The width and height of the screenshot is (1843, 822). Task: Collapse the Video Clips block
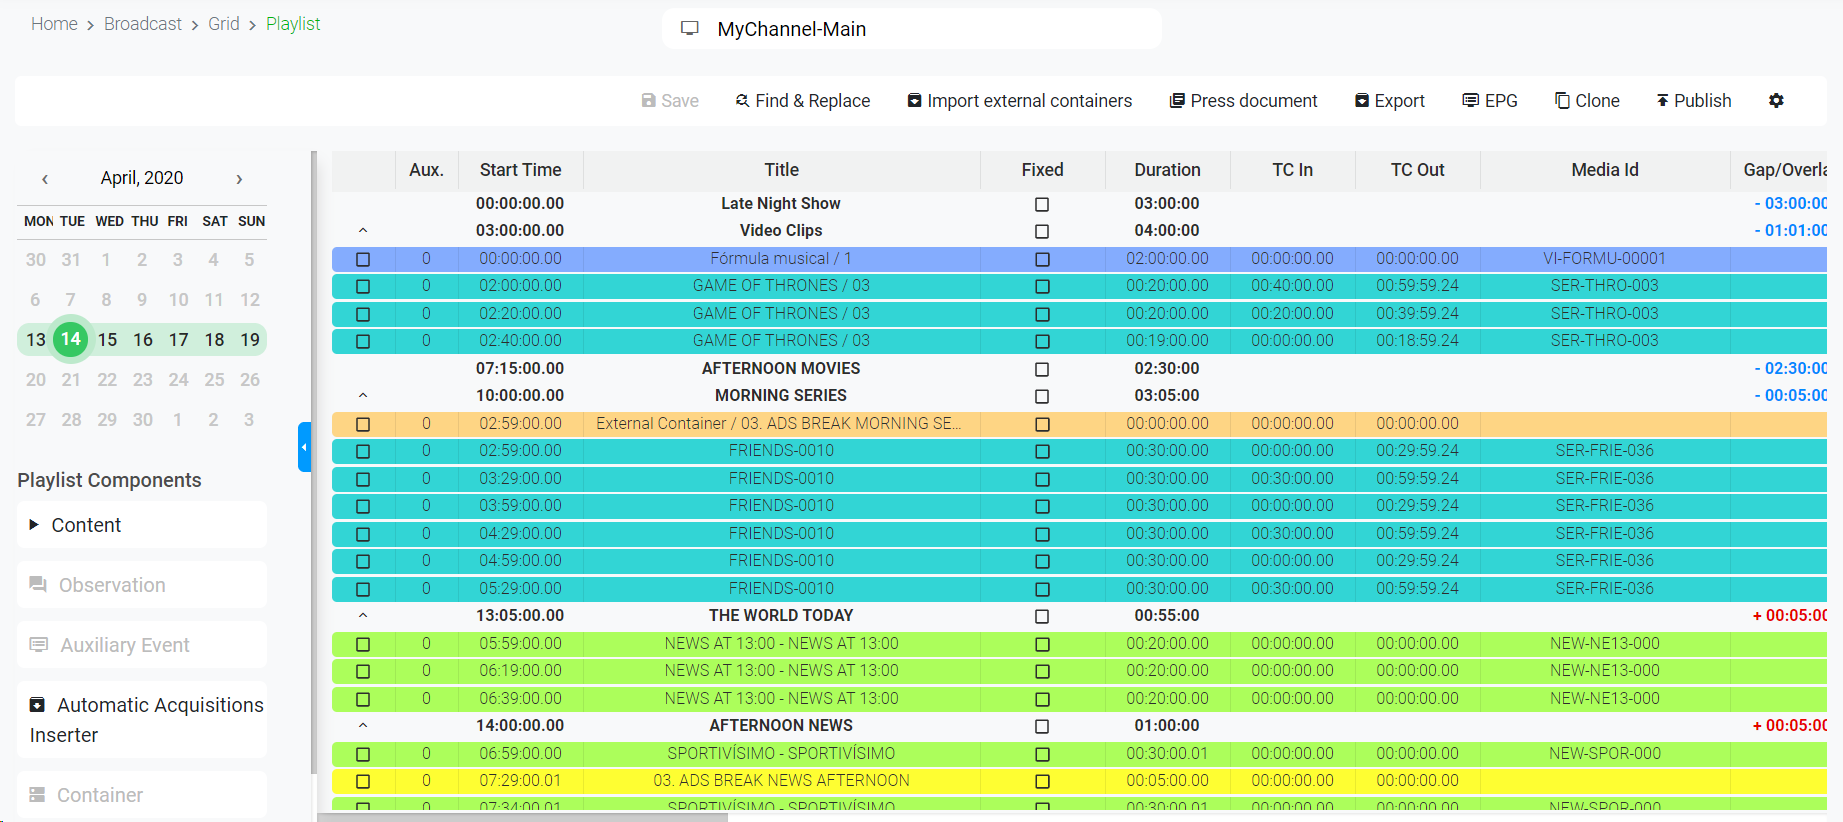(363, 231)
